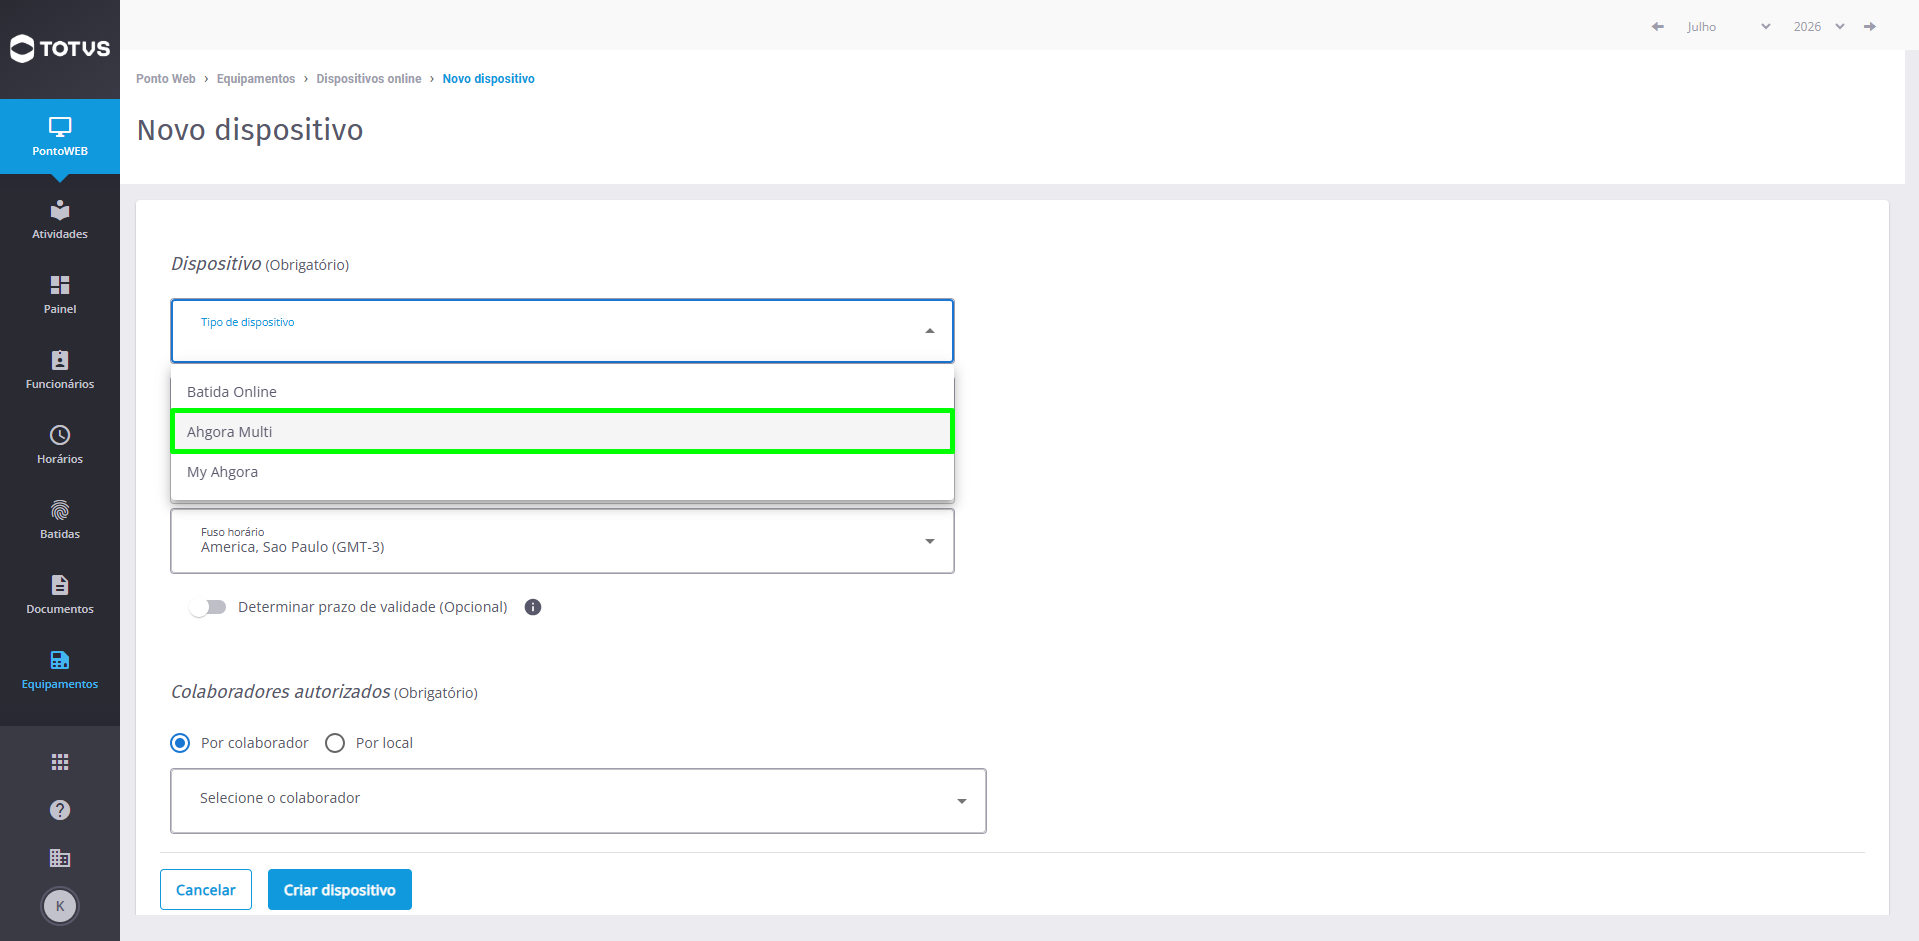Open Dispositivos online breadcrumb link

pyautogui.click(x=369, y=79)
